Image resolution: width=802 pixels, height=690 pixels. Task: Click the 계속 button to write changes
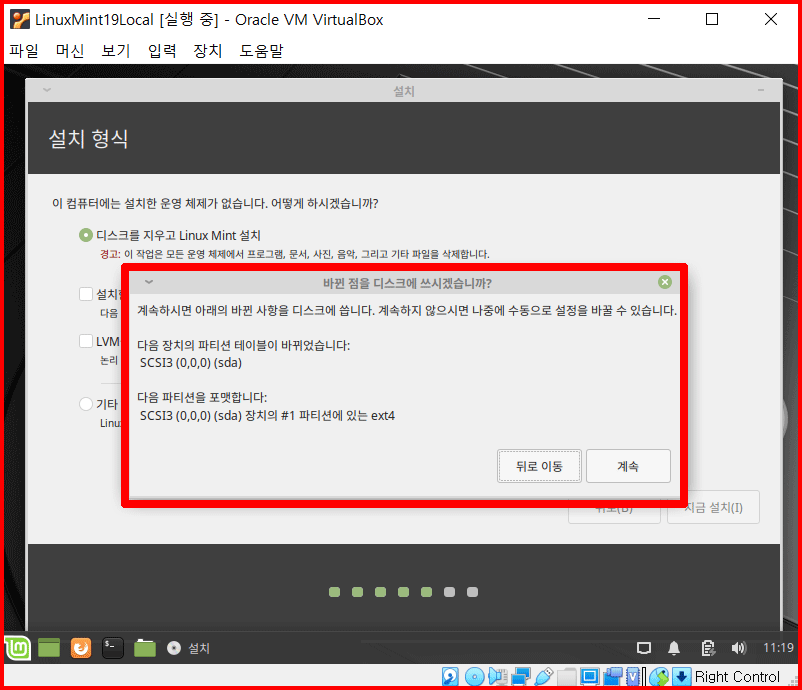[x=628, y=466]
